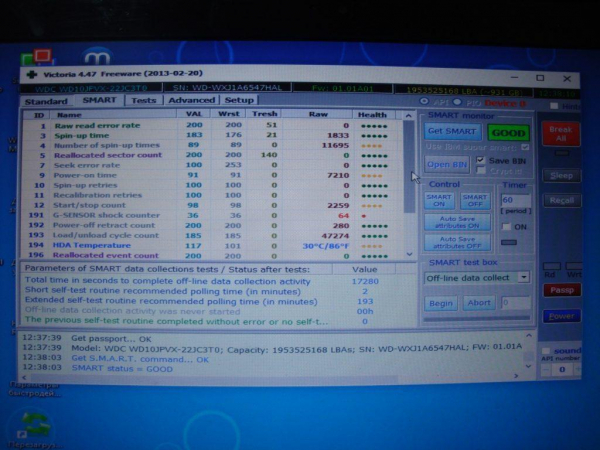Toggle the Hints checkbox
Viewport: 600px width, 450px height.
click(x=553, y=106)
